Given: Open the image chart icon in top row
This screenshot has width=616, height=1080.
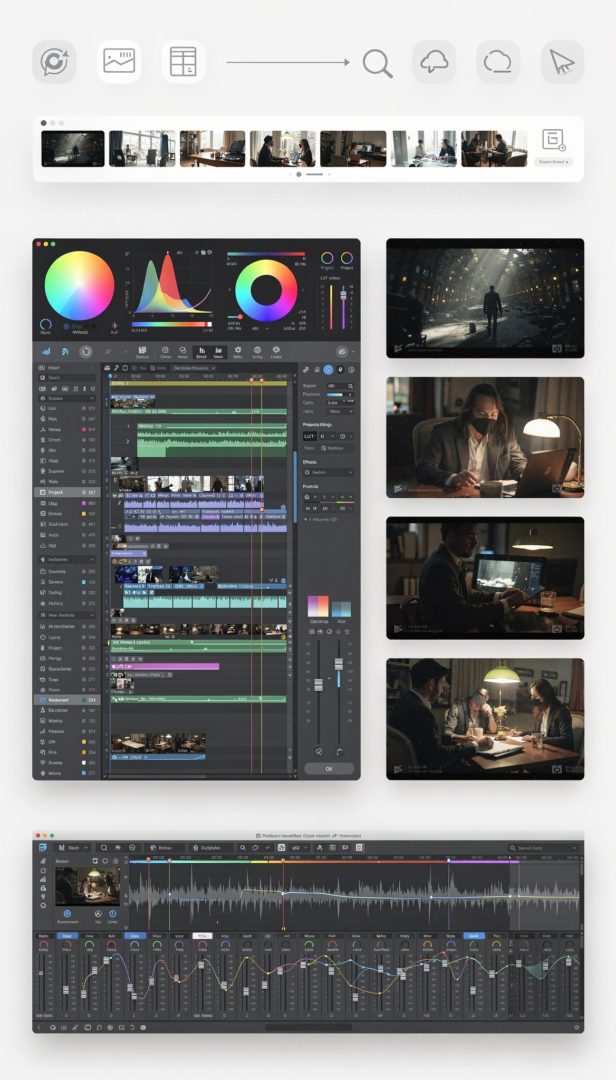Looking at the screenshot, I should [x=119, y=62].
